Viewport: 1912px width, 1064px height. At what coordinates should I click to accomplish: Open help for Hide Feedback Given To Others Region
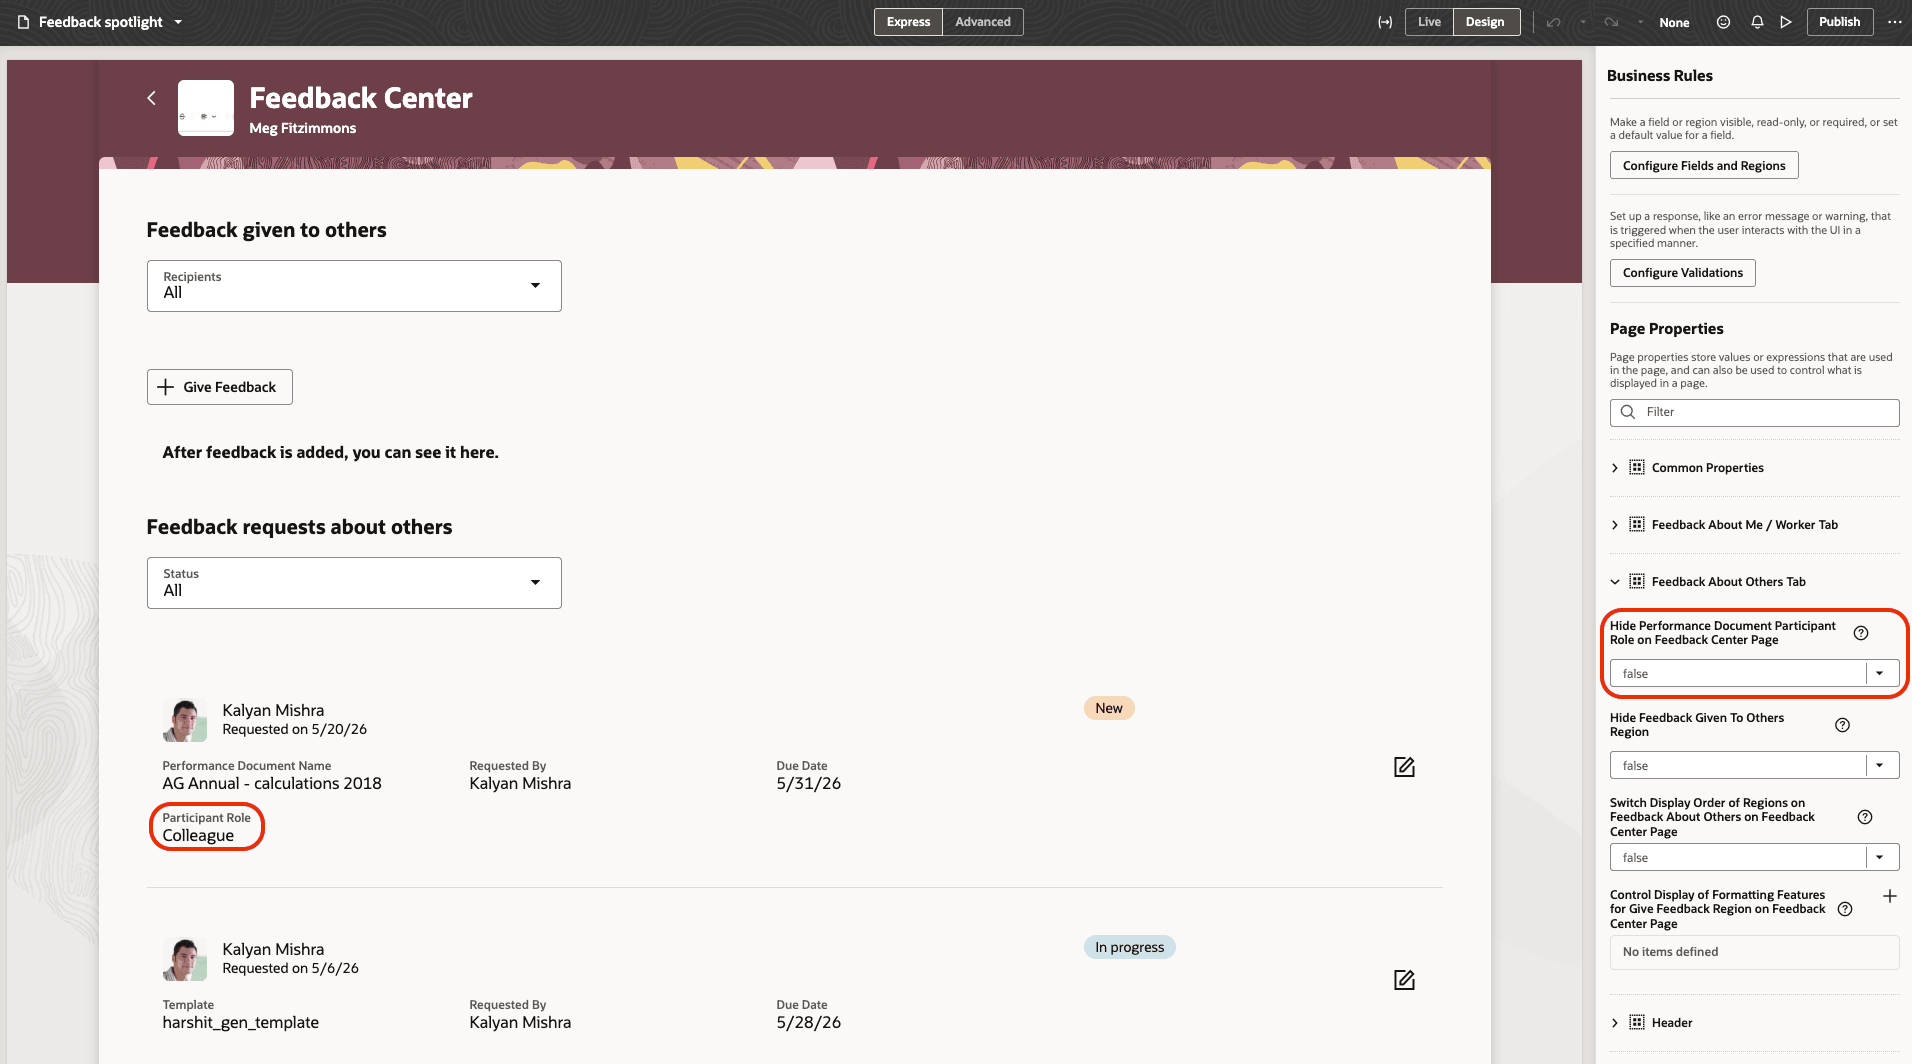[1842, 725]
